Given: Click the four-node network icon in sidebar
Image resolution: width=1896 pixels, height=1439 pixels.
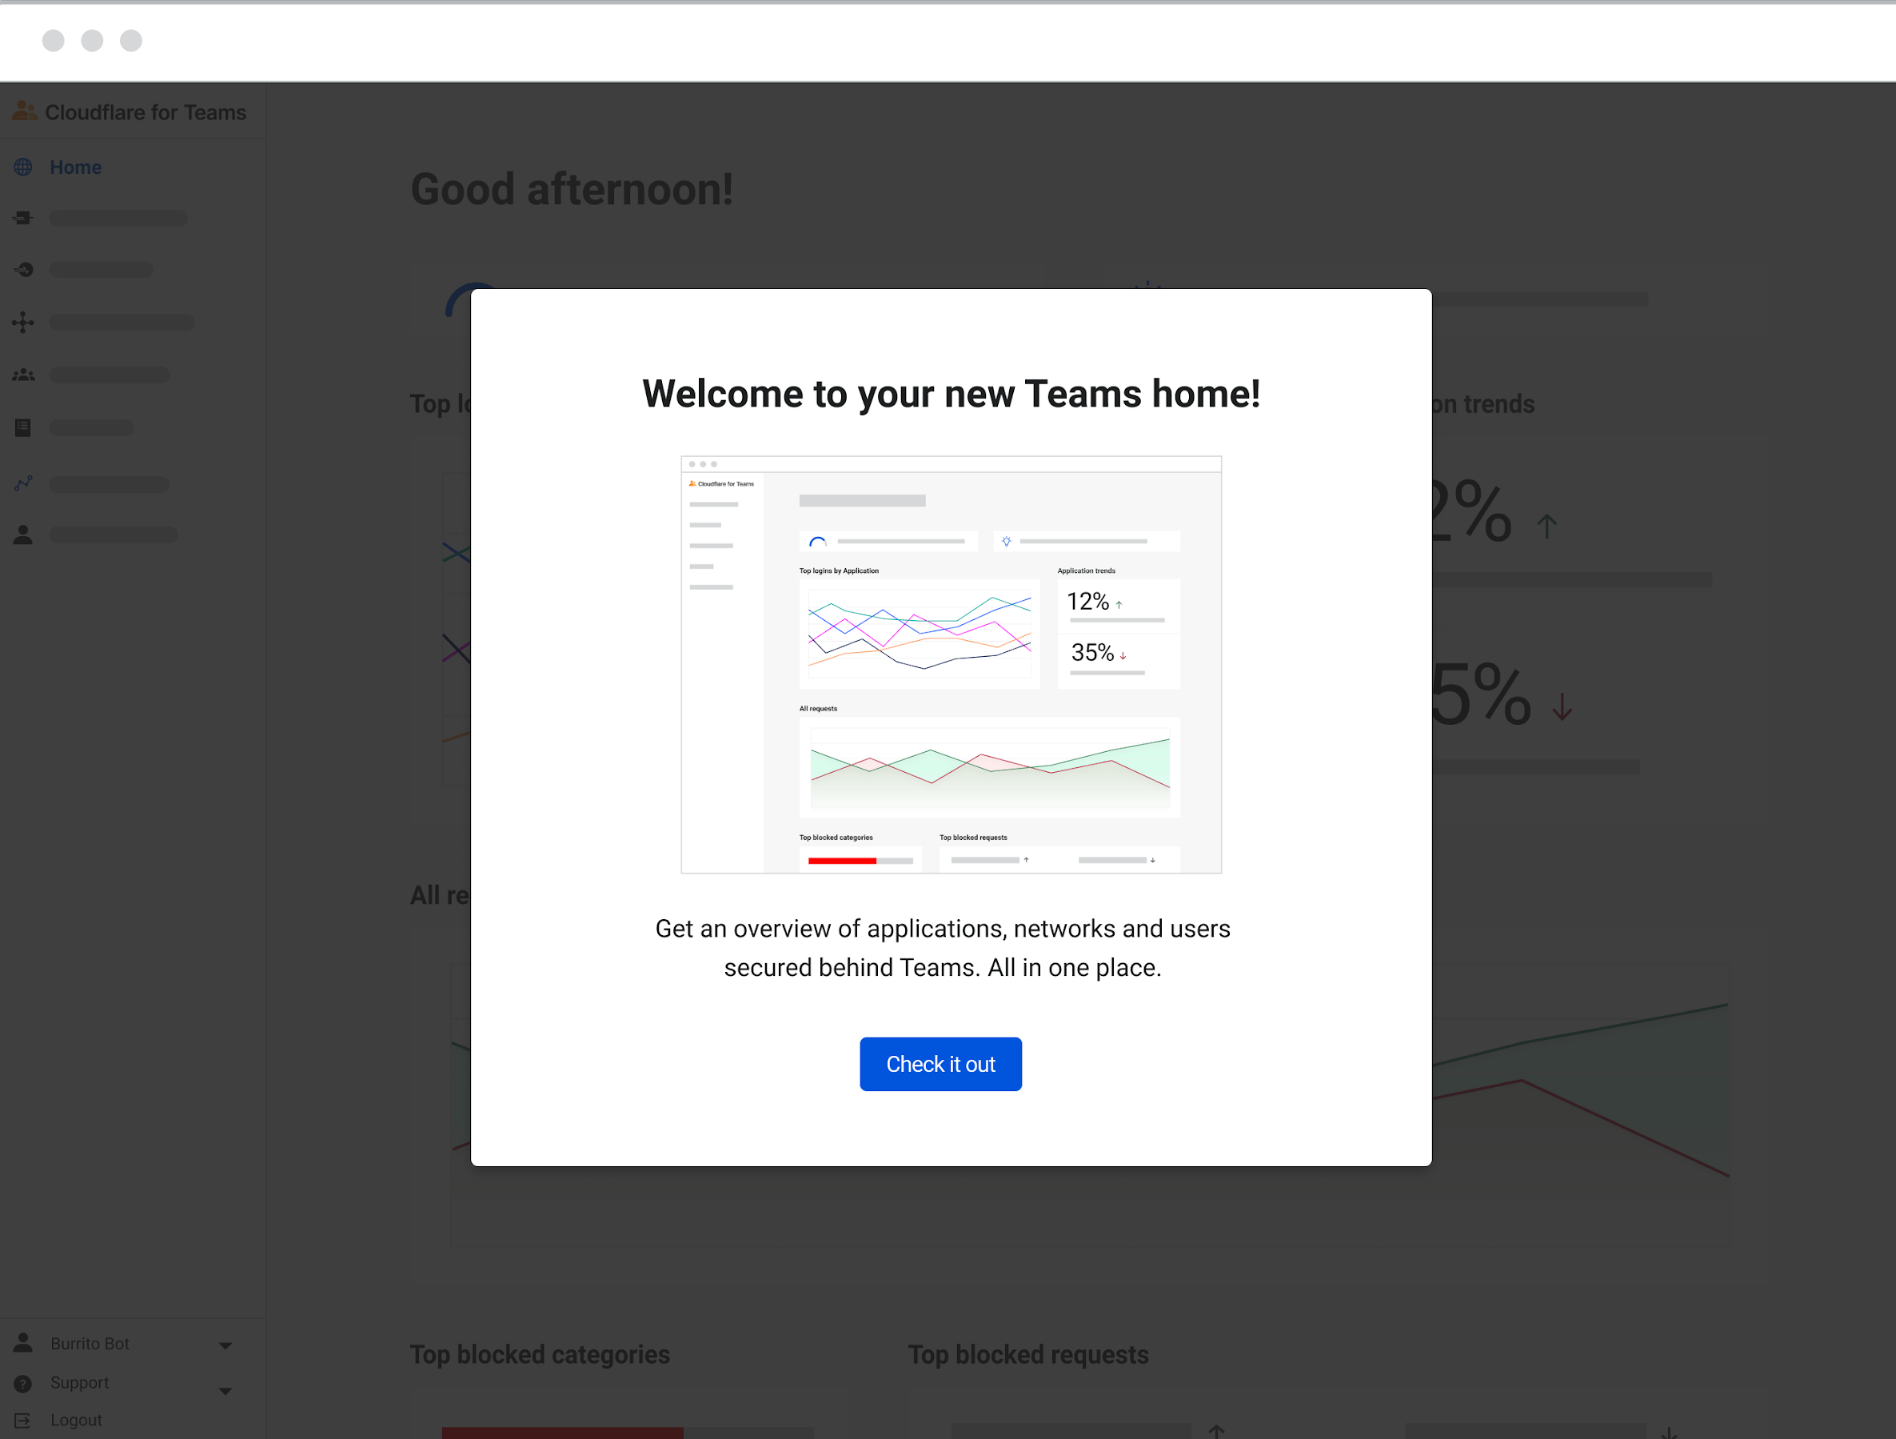Looking at the screenshot, I should pyautogui.click(x=23, y=322).
